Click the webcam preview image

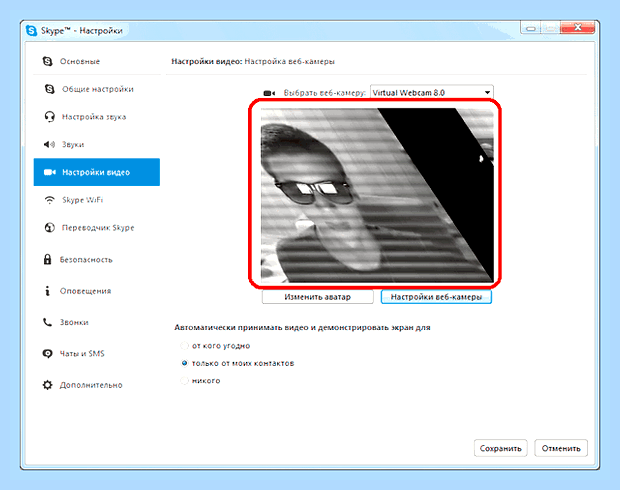[x=377, y=195]
